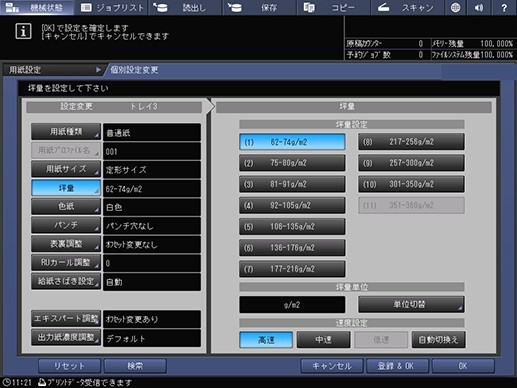Open the 機械状態 machine status tab
This screenshot has height=388, width=517.
(x=37, y=7)
